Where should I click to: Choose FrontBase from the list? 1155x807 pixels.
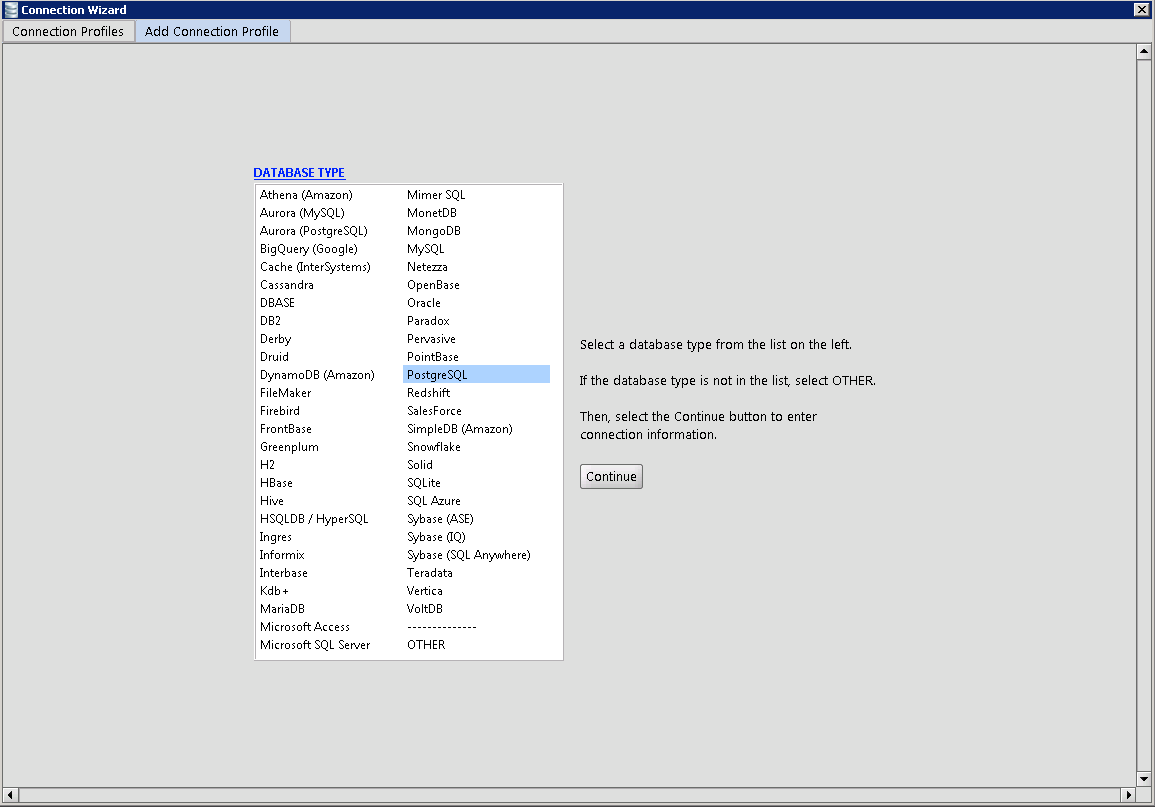[286, 429]
